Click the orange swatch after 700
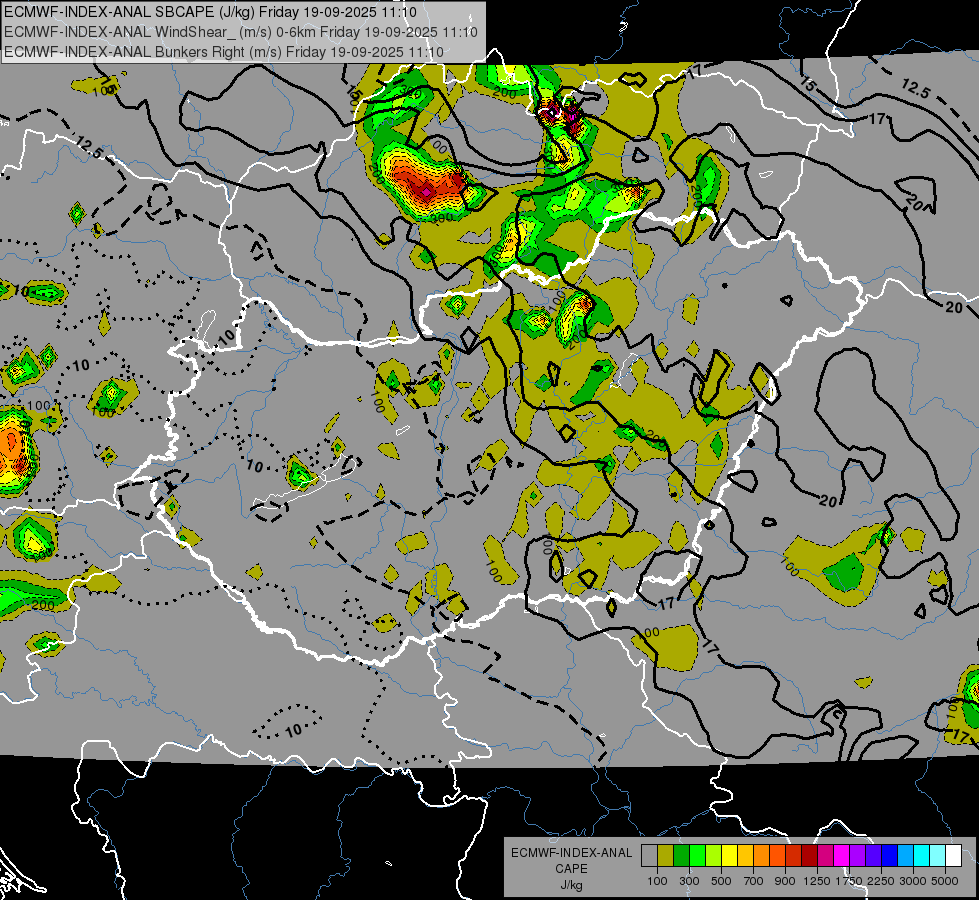Image resolution: width=979 pixels, height=900 pixels. click(762, 856)
